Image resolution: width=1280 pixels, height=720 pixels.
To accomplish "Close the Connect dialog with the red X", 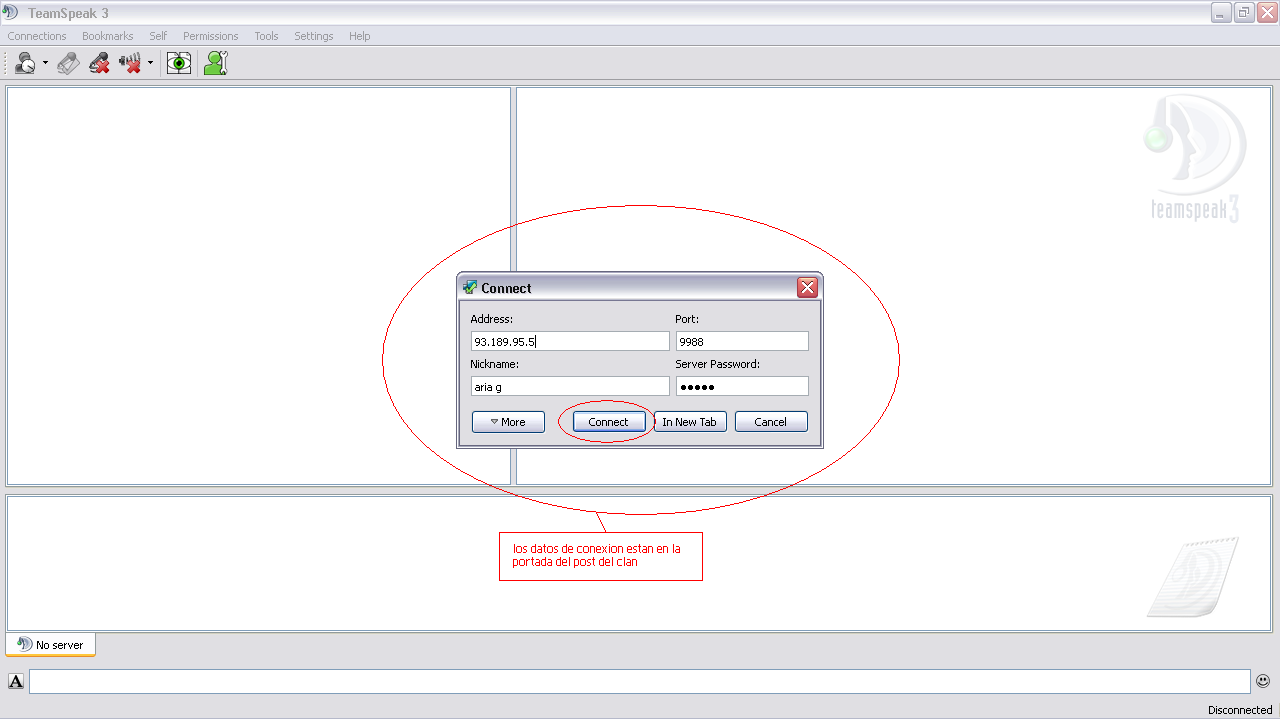I will pyautogui.click(x=808, y=288).
